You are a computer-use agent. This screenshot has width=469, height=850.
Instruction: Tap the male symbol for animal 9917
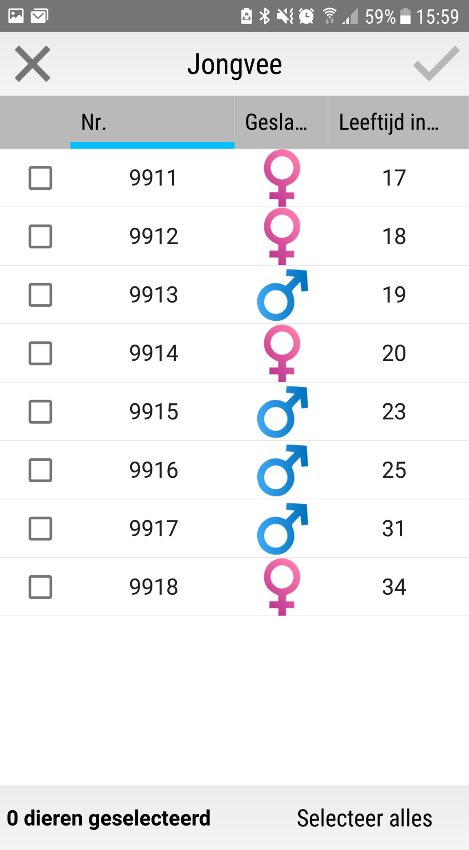click(x=282, y=529)
